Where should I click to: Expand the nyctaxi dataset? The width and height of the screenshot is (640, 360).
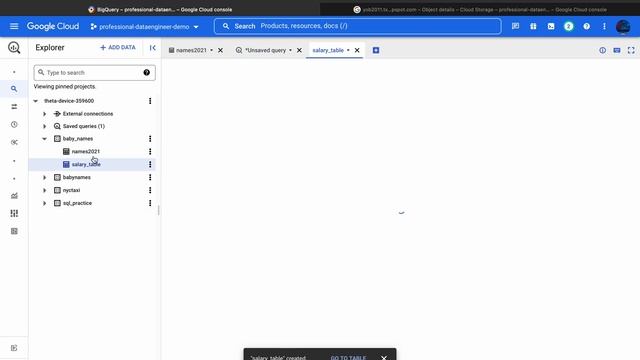[44, 190]
